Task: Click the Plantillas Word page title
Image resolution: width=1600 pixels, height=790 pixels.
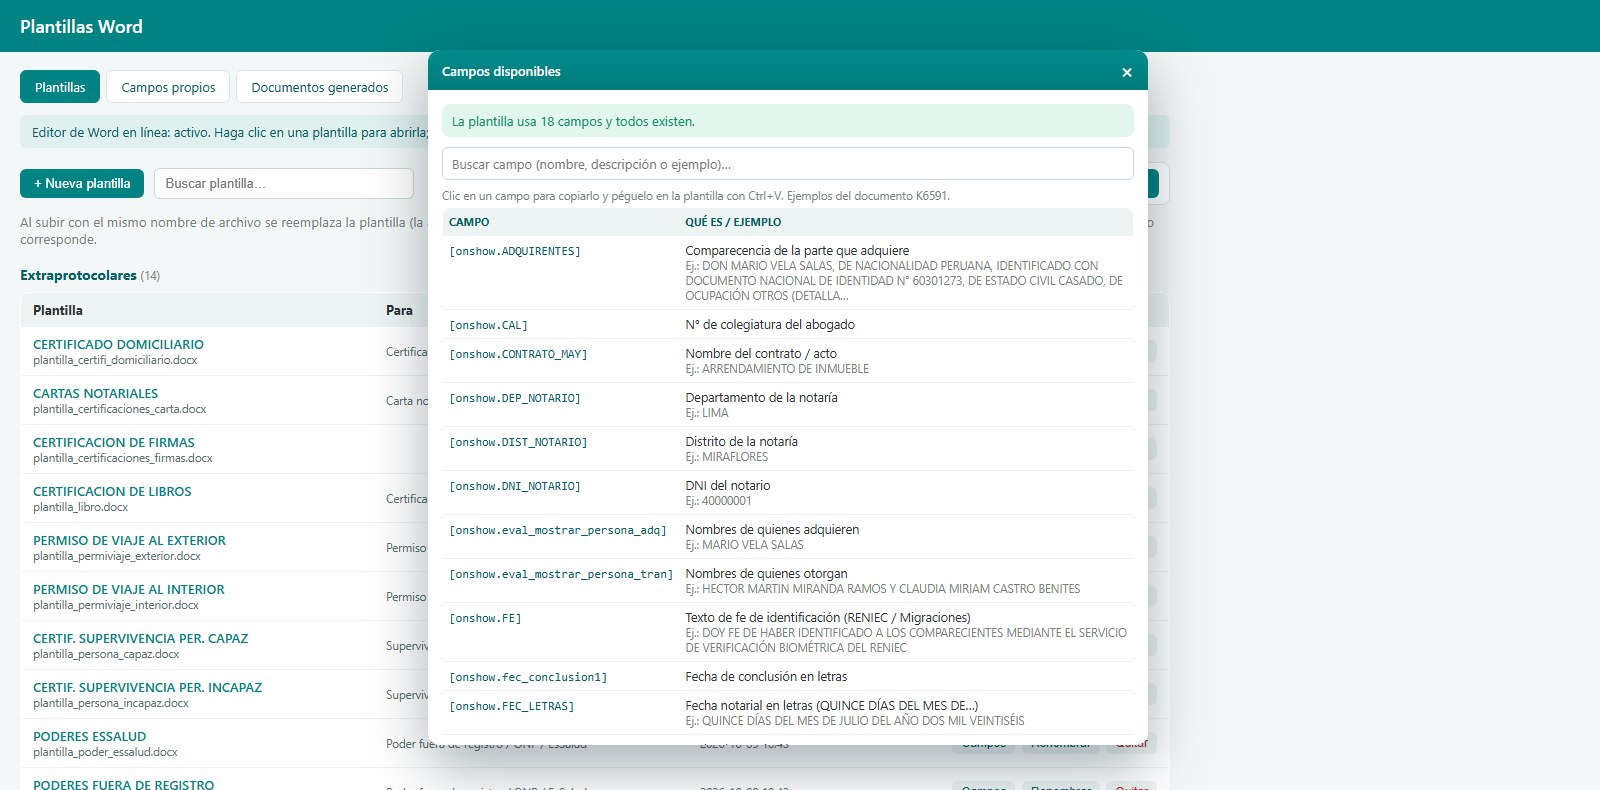Action: click(81, 26)
